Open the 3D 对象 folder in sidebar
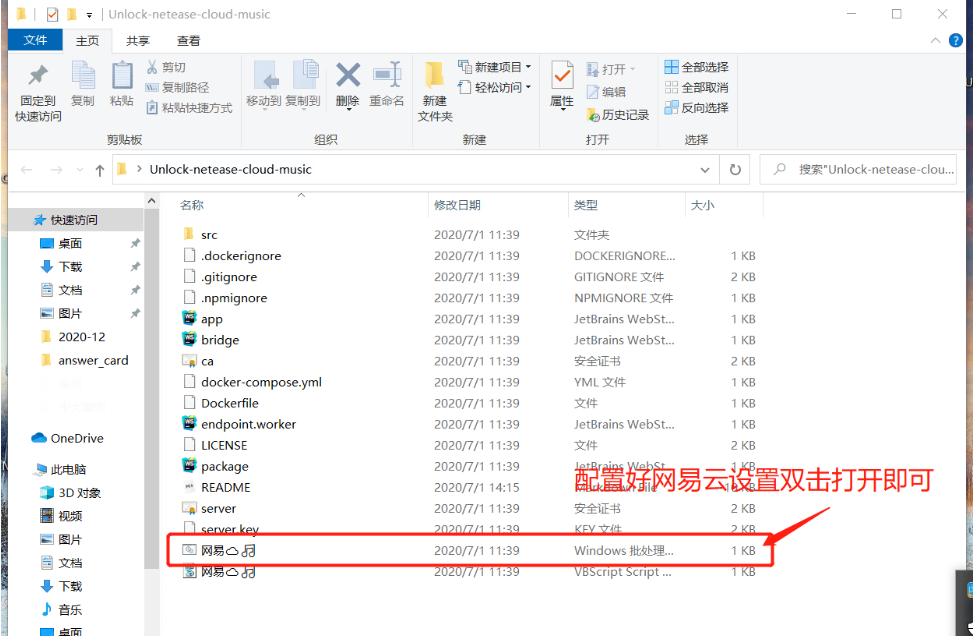The image size is (973, 636). click(71, 493)
